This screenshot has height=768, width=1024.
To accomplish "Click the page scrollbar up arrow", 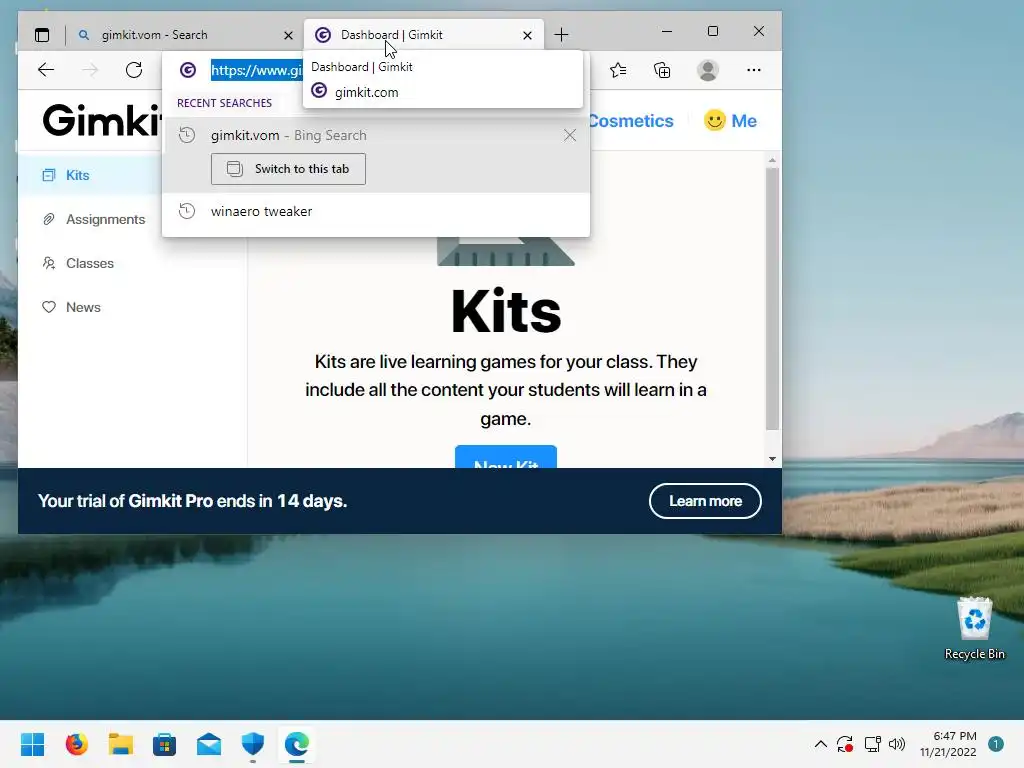I will tap(773, 161).
